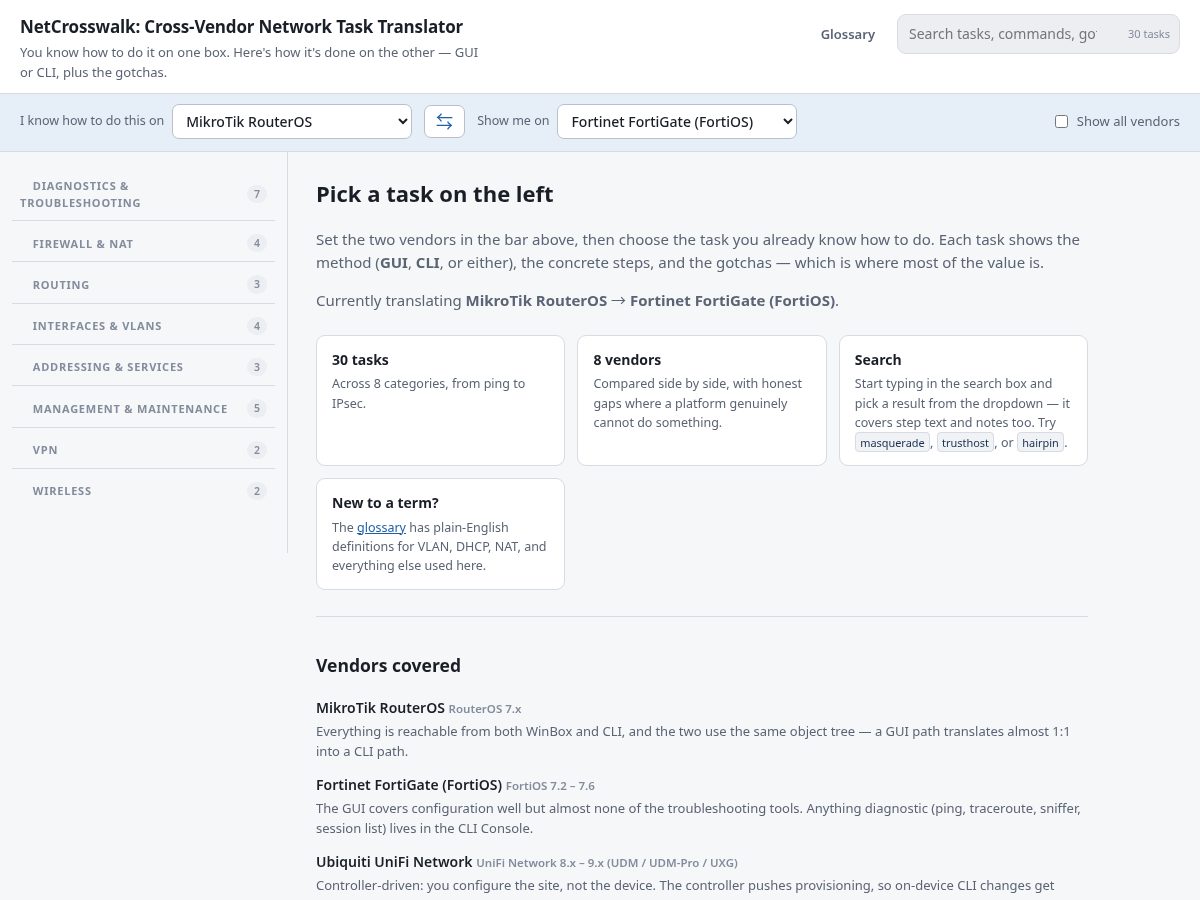Image resolution: width=1200 pixels, height=900 pixels.
Task: Click the MikroTik RouterOS vendor entry
Action: point(380,708)
